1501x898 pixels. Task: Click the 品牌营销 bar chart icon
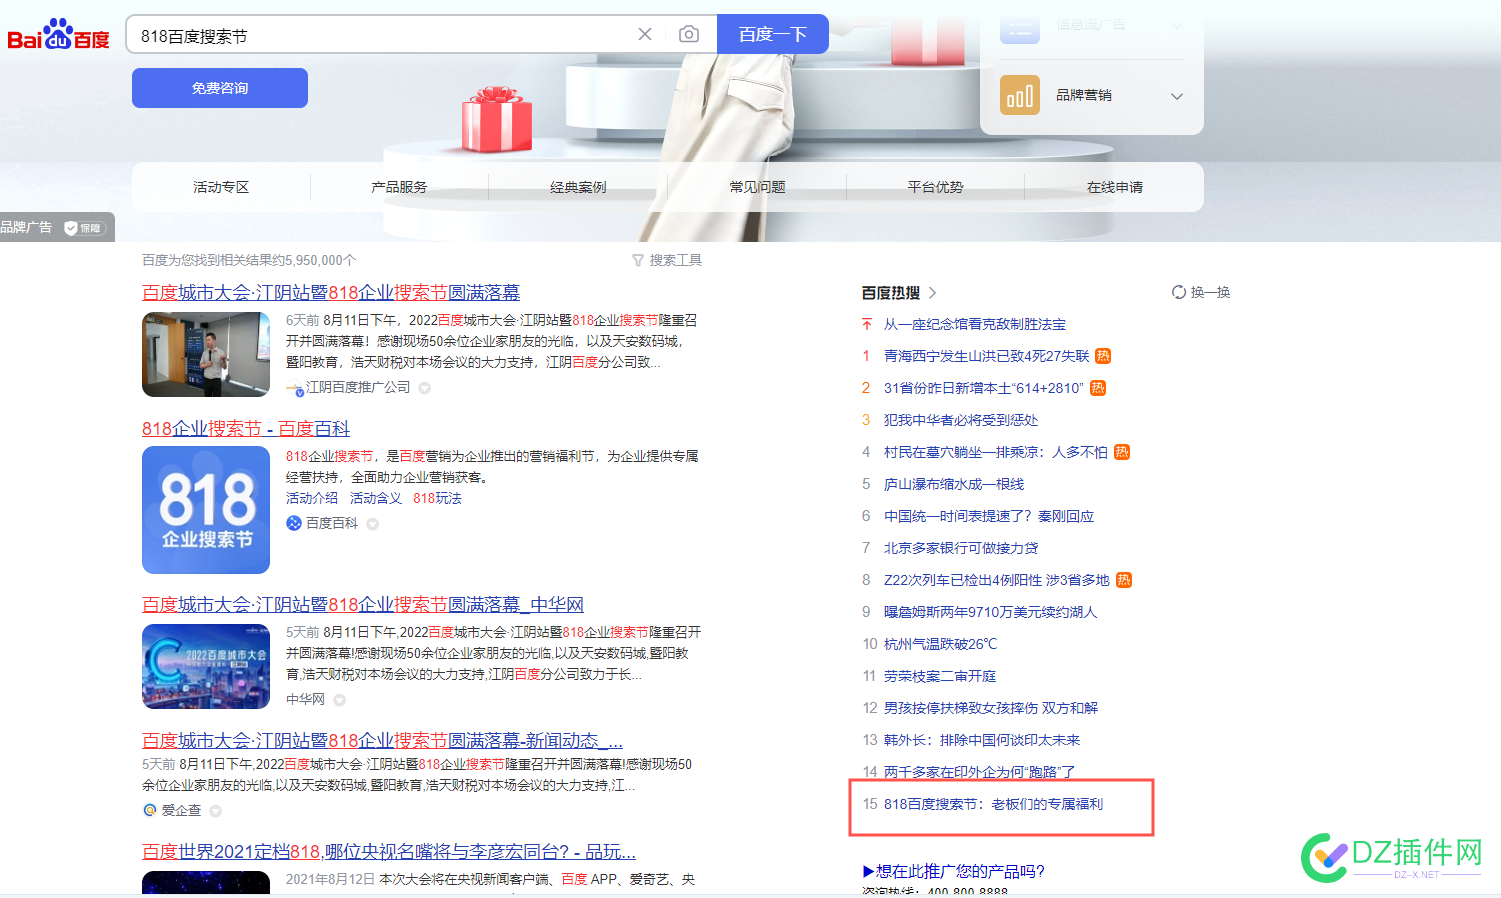pos(1020,95)
